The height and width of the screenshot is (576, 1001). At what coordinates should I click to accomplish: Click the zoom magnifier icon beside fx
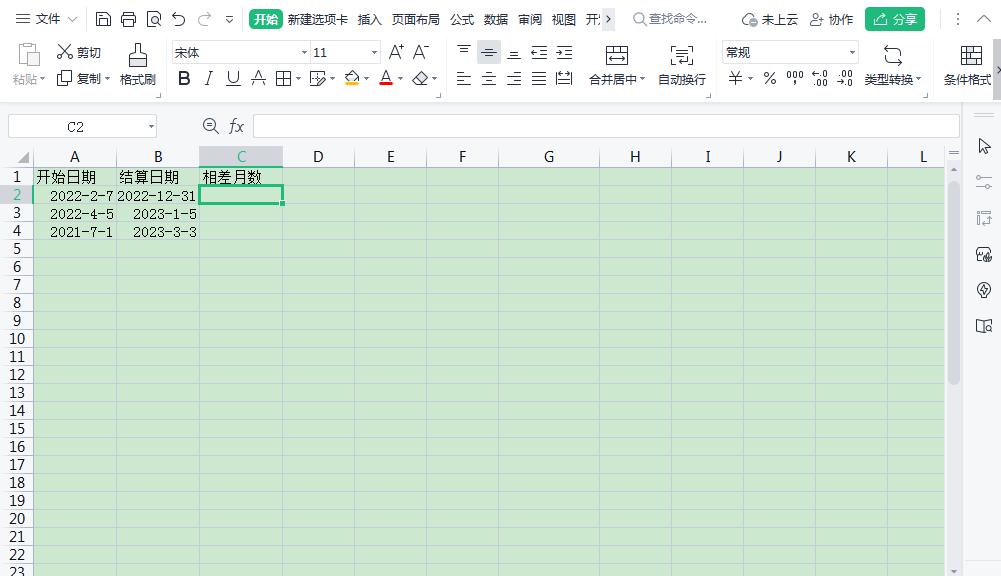(x=210, y=126)
